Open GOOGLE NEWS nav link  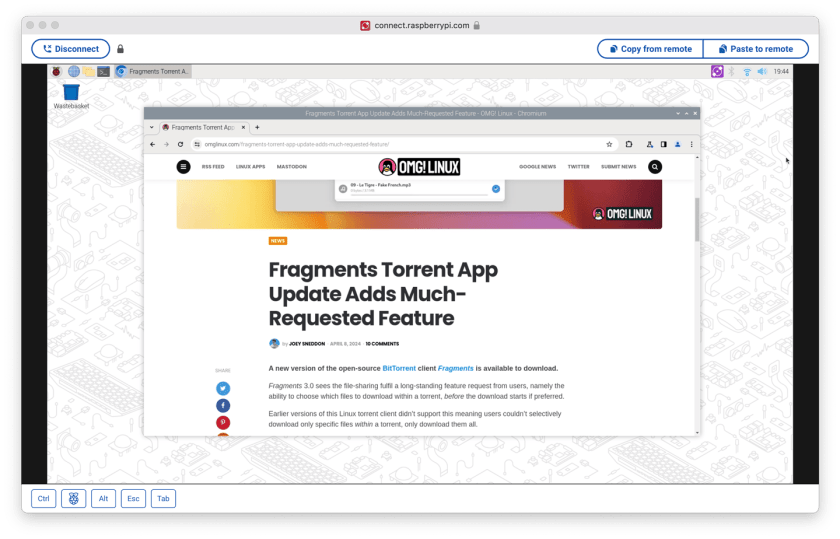pyautogui.click(x=537, y=167)
